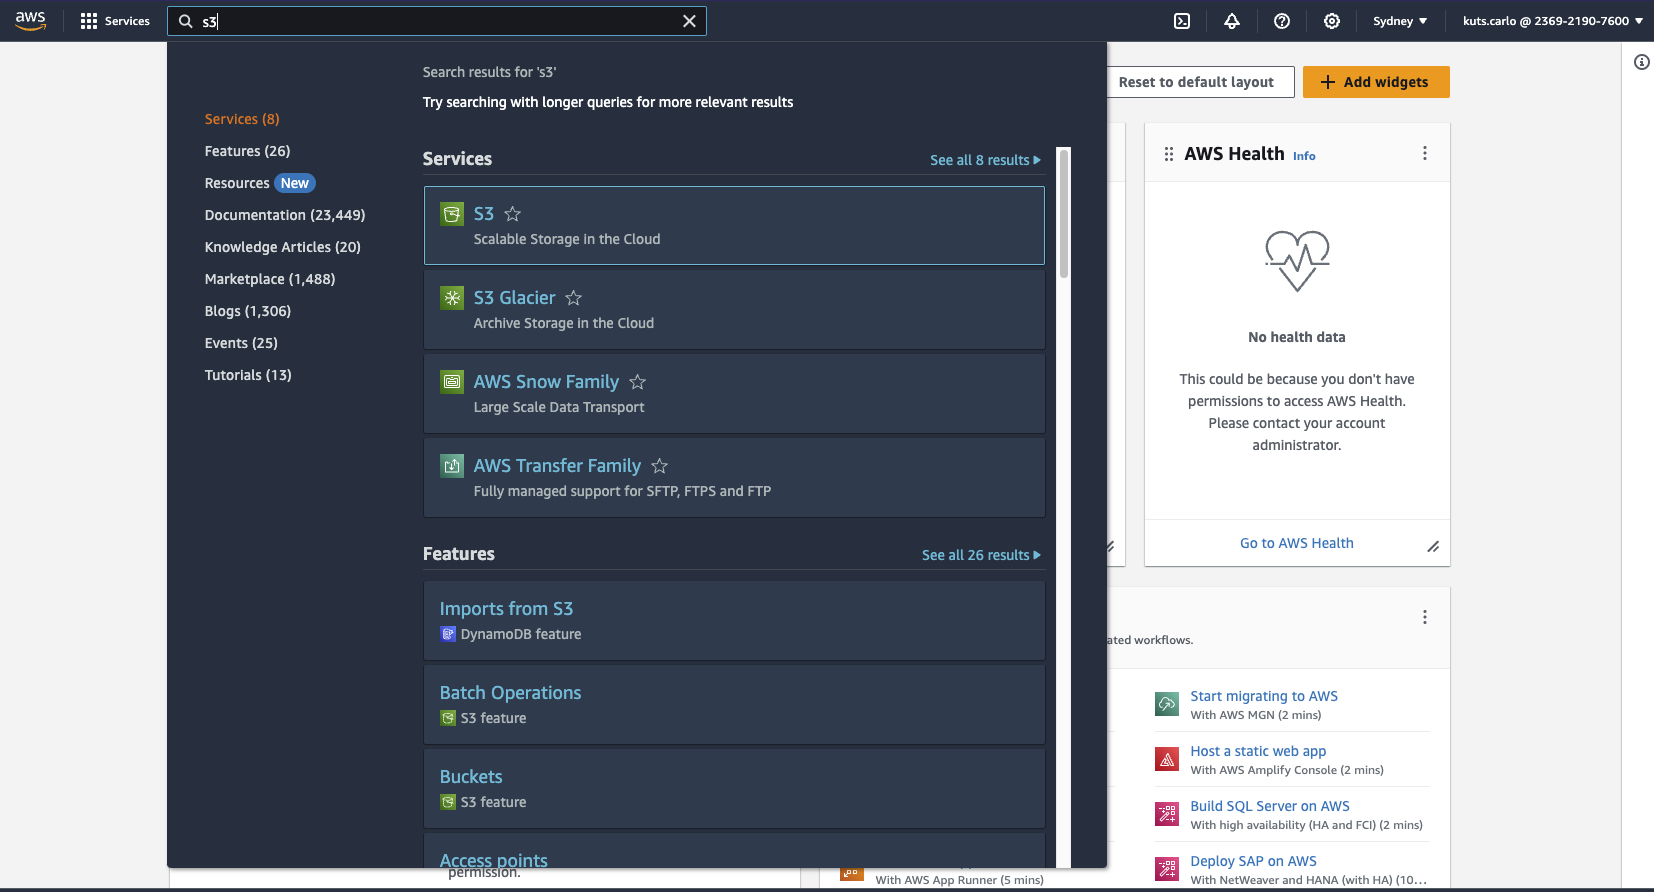This screenshot has height=892, width=1654.
Task: Expand the Sydney region dropdown
Action: click(1400, 21)
